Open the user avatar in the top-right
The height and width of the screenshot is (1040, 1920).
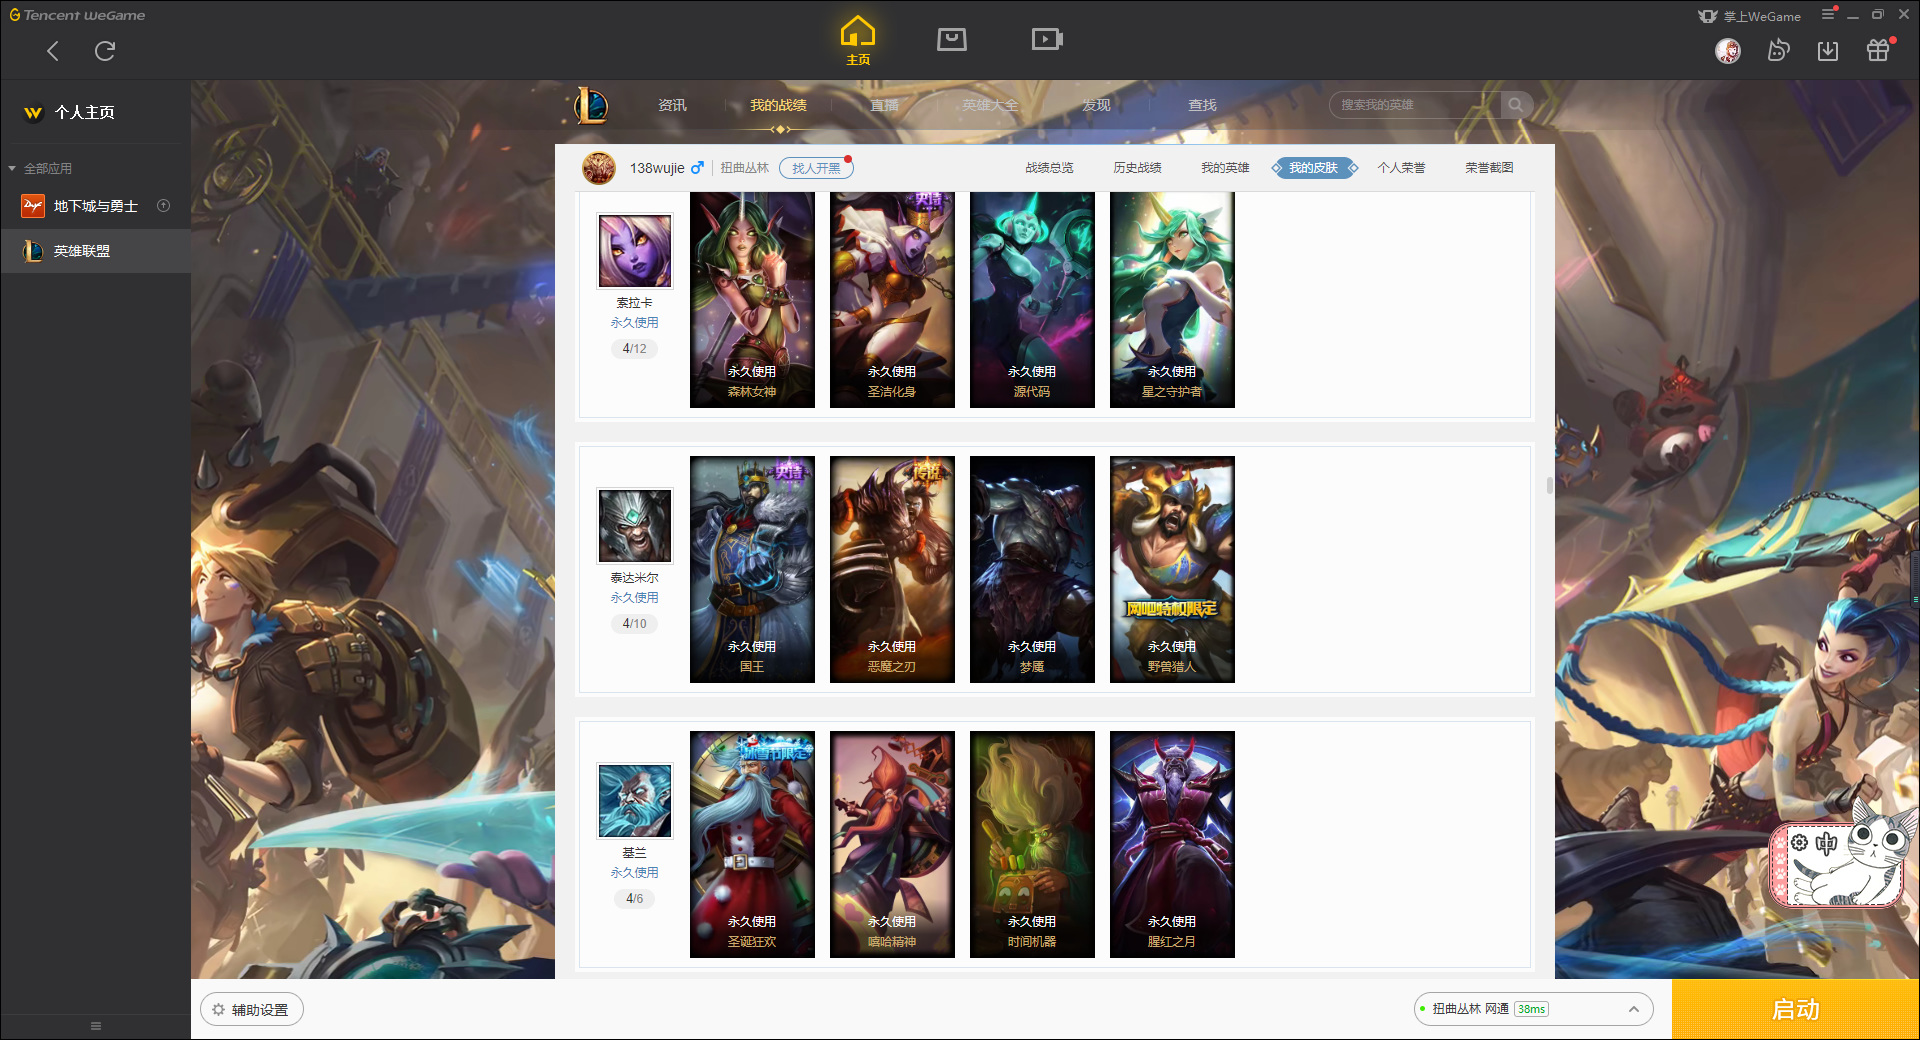click(x=1728, y=50)
